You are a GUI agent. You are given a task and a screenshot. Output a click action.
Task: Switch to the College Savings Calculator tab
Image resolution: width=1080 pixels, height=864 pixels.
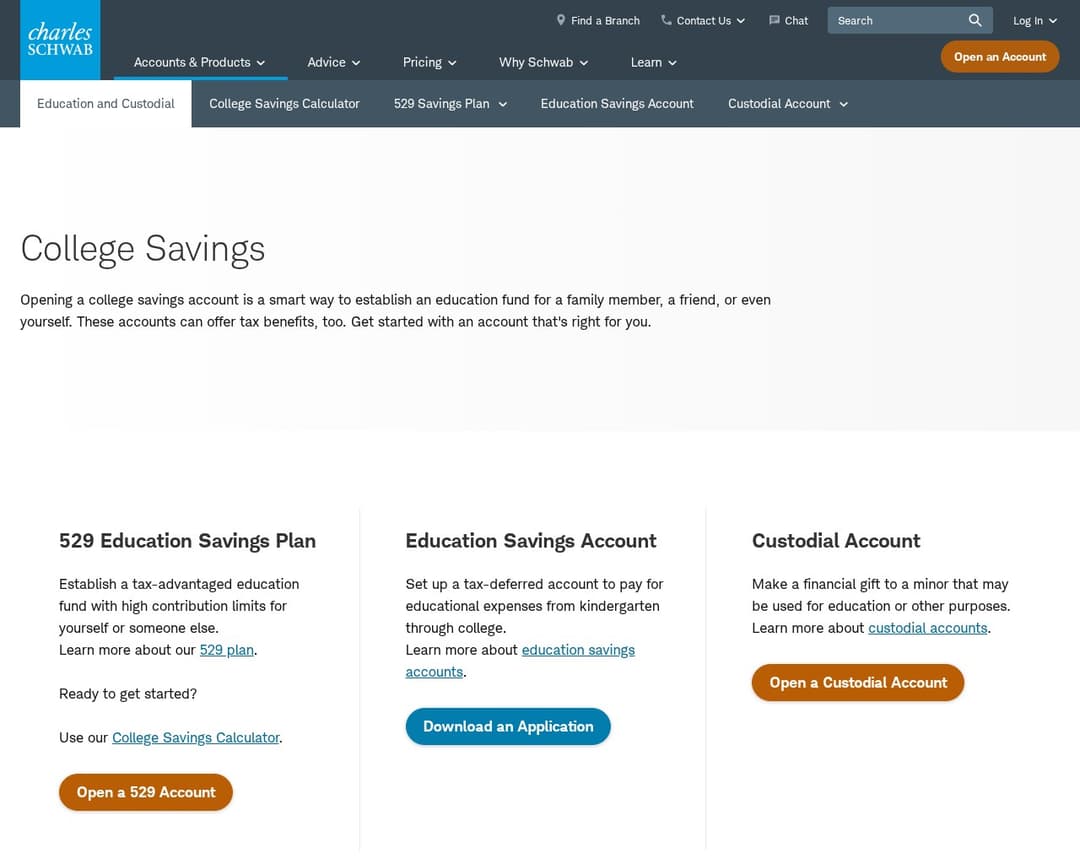pyautogui.click(x=284, y=103)
